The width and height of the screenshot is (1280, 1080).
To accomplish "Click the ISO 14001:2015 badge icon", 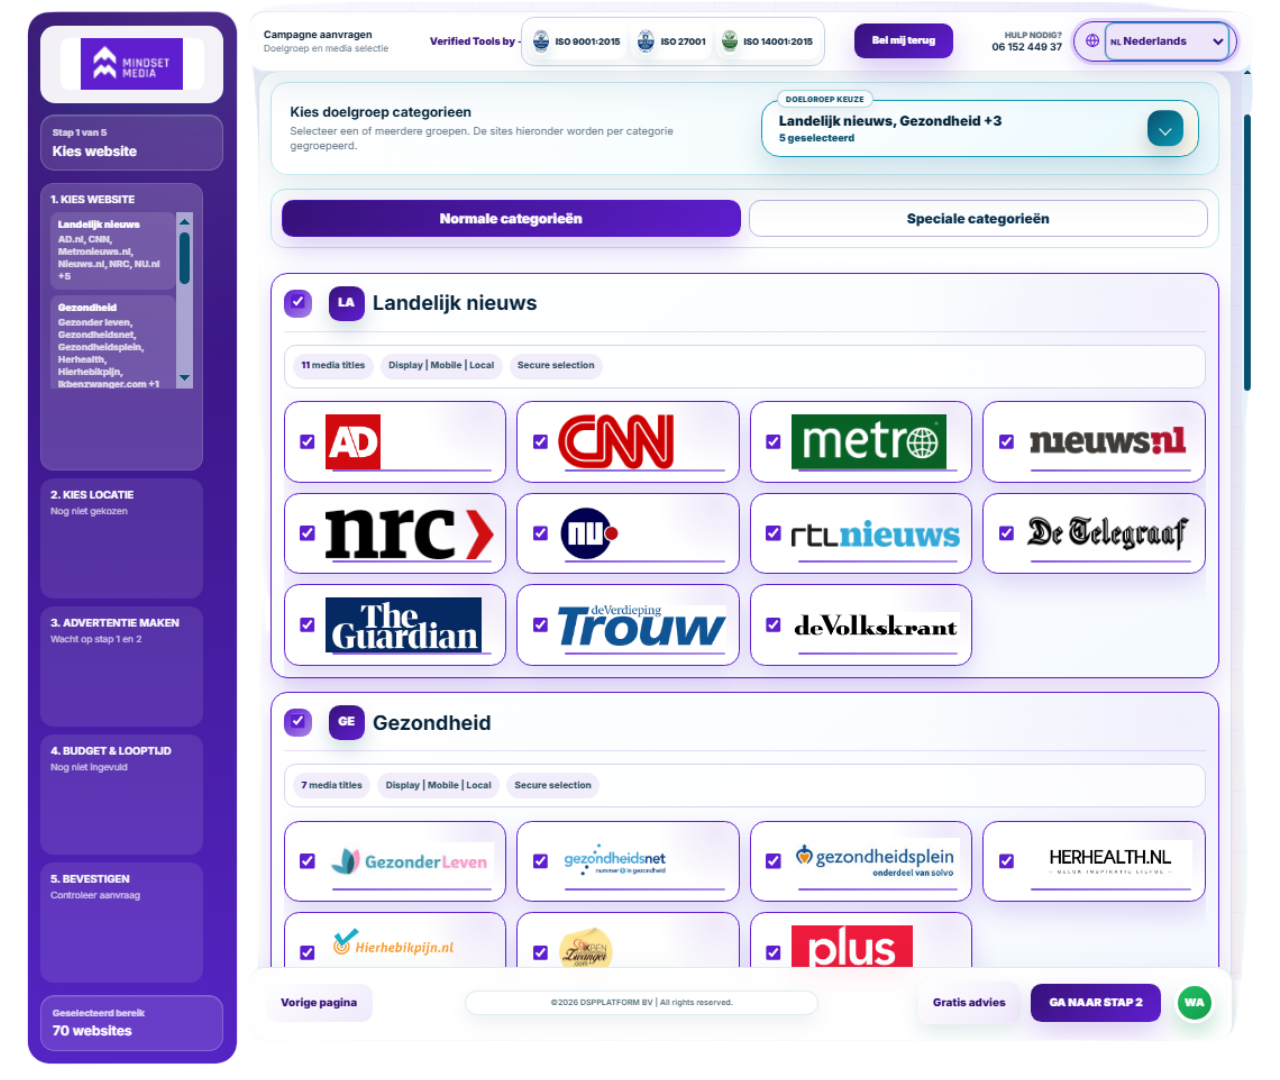I will [730, 41].
